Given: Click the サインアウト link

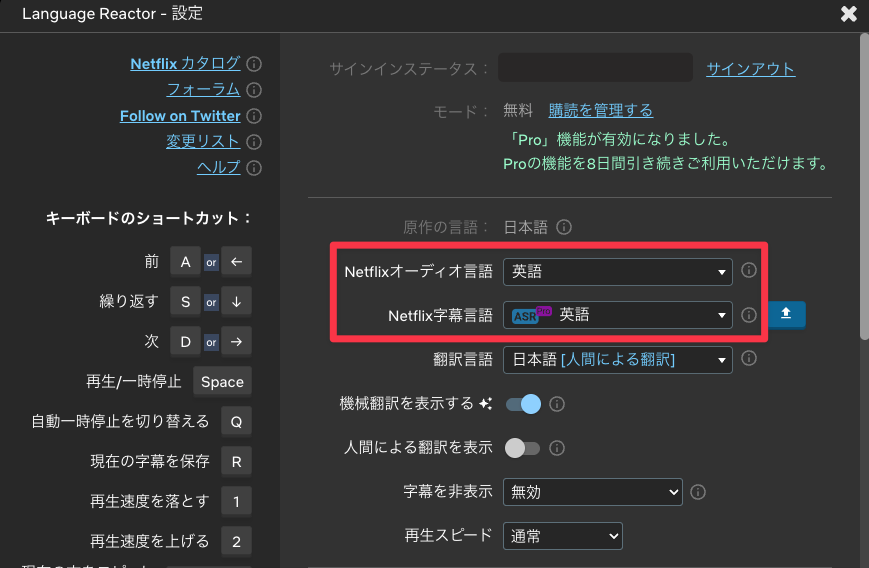Looking at the screenshot, I should click(x=750, y=69).
